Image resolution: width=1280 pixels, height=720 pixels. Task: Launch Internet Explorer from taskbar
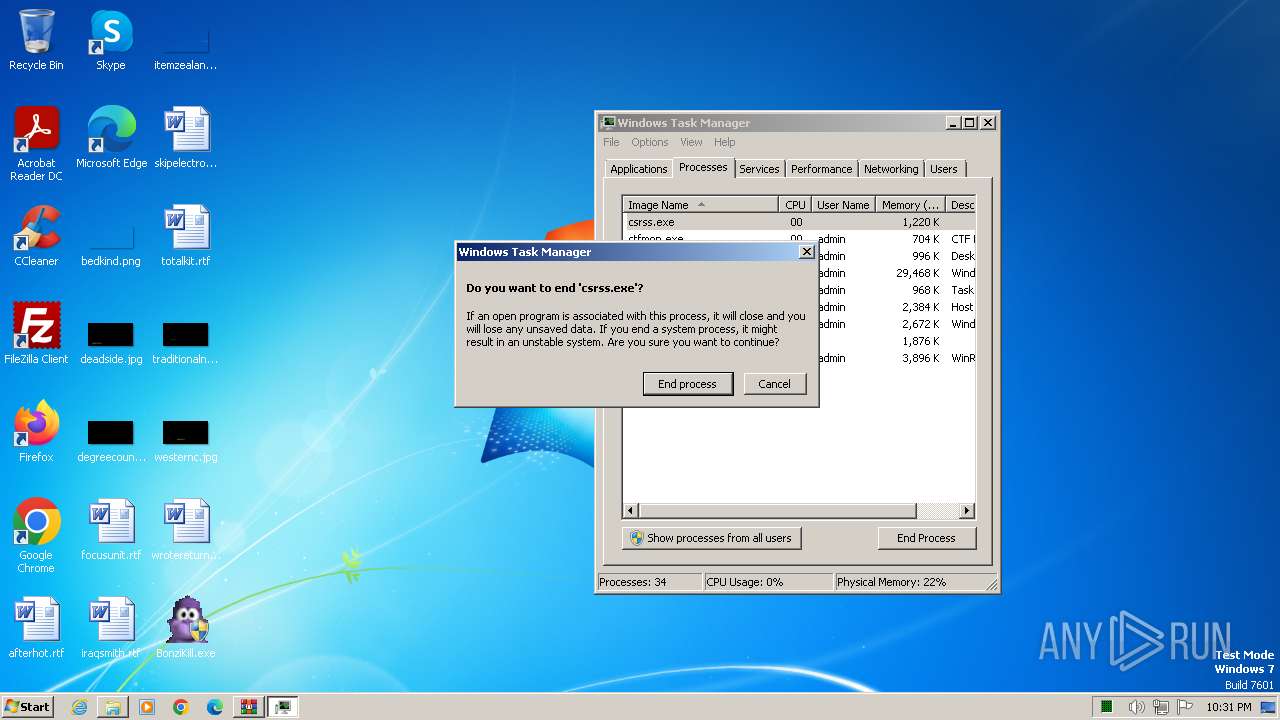click(79, 707)
